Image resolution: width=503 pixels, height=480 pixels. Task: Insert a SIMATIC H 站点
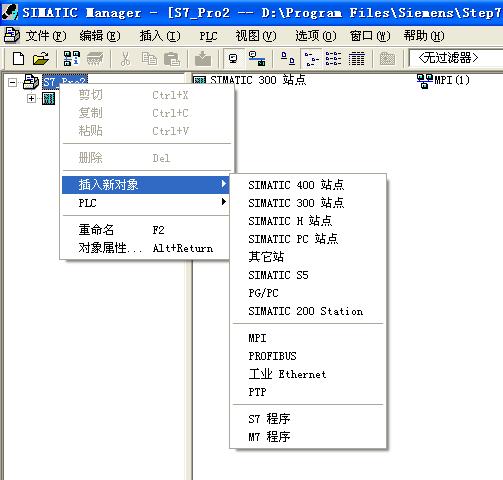point(308,221)
